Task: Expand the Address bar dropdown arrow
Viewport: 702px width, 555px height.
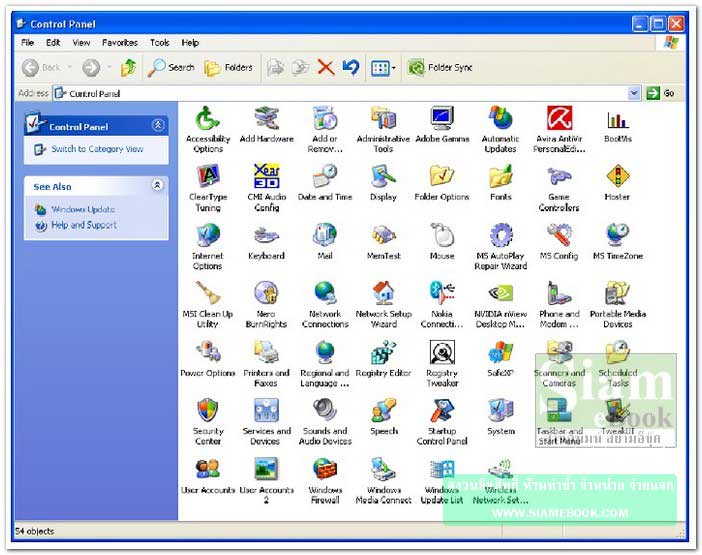Action: coord(634,93)
